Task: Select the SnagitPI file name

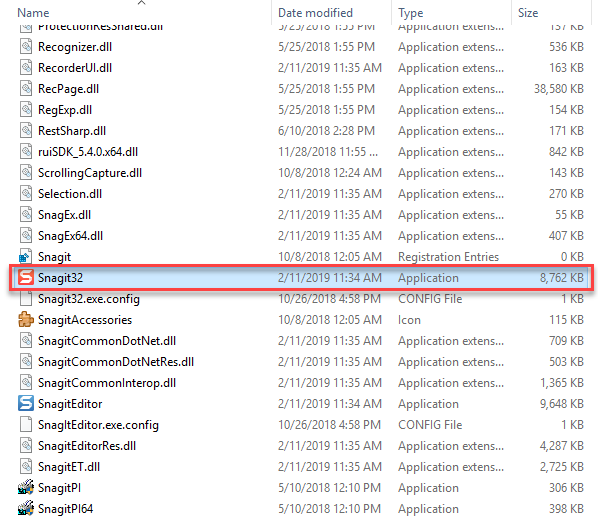Action: pos(59,488)
